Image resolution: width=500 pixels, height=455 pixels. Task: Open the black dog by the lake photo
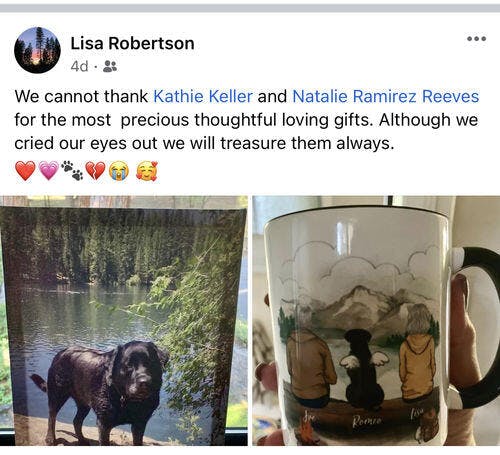124,321
